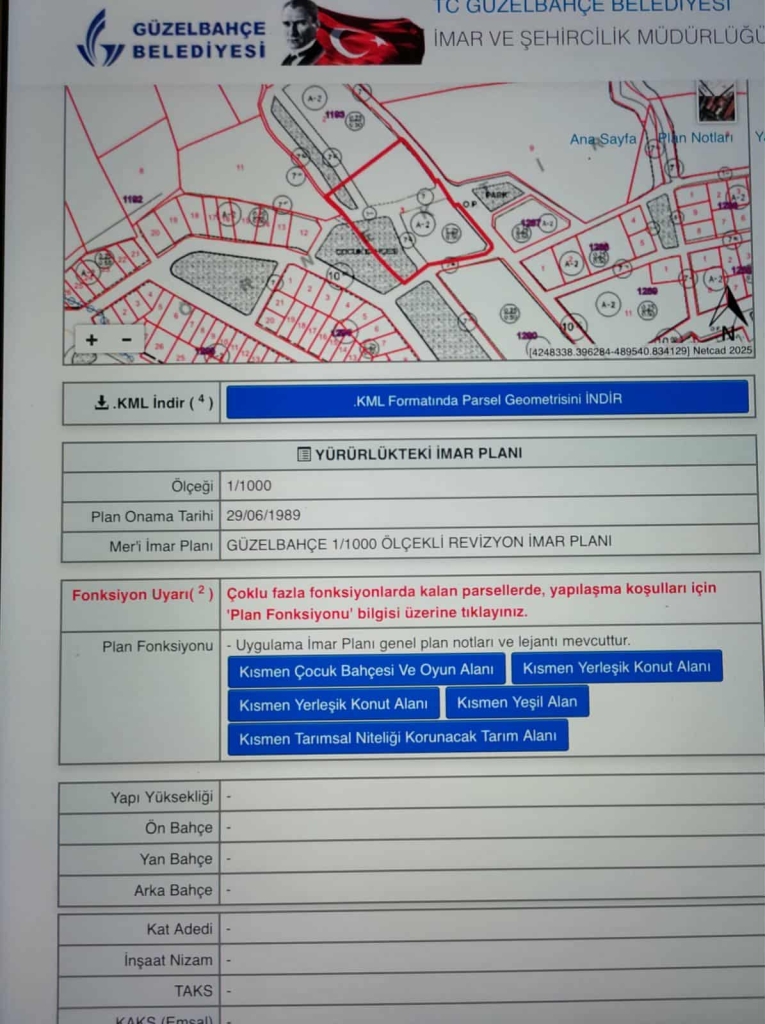The height and width of the screenshot is (1024, 765).
Task: Click the İmar ve Şehircilik Müdürlüğü header text
Action: pyautogui.click(x=598, y=38)
